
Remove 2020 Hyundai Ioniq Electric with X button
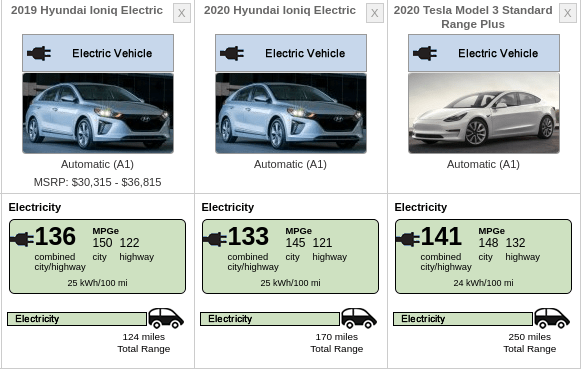pyautogui.click(x=375, y=13)
